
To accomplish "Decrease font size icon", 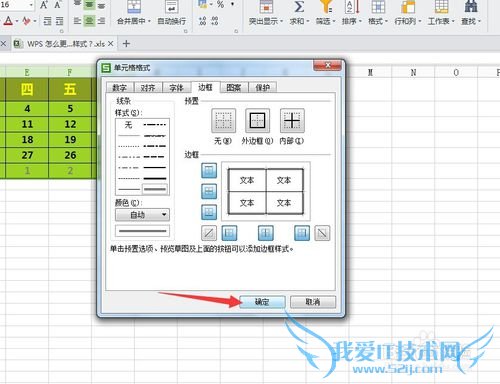I will click(x=57, y=5).
